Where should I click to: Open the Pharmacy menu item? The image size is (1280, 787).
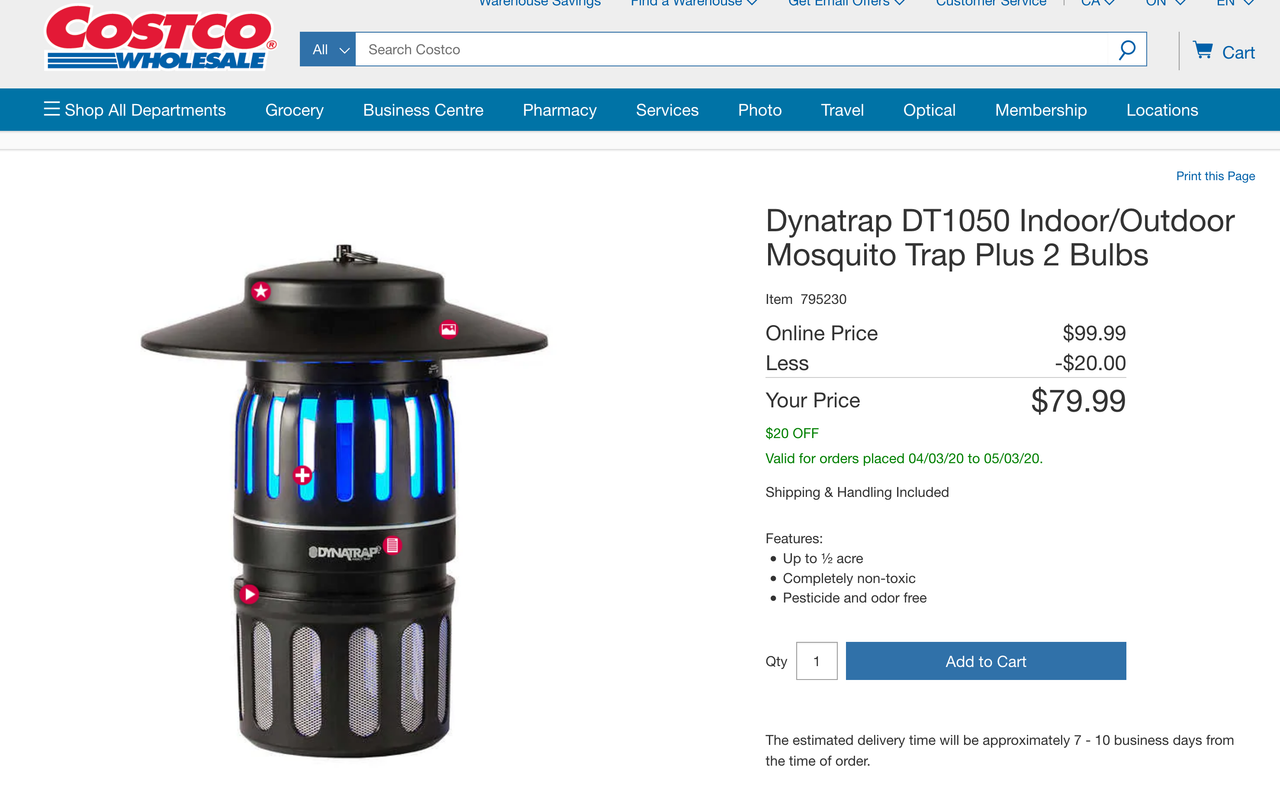(560, 110)
